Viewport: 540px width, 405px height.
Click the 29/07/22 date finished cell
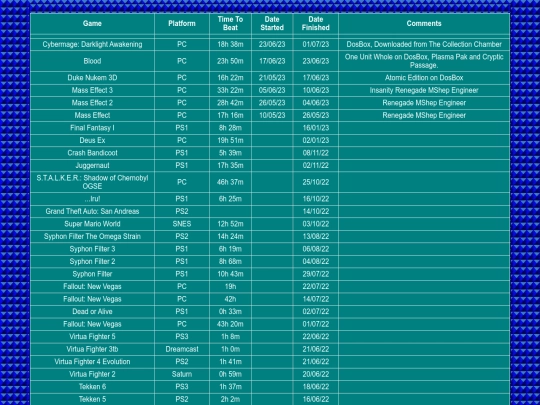coord(315,274)
